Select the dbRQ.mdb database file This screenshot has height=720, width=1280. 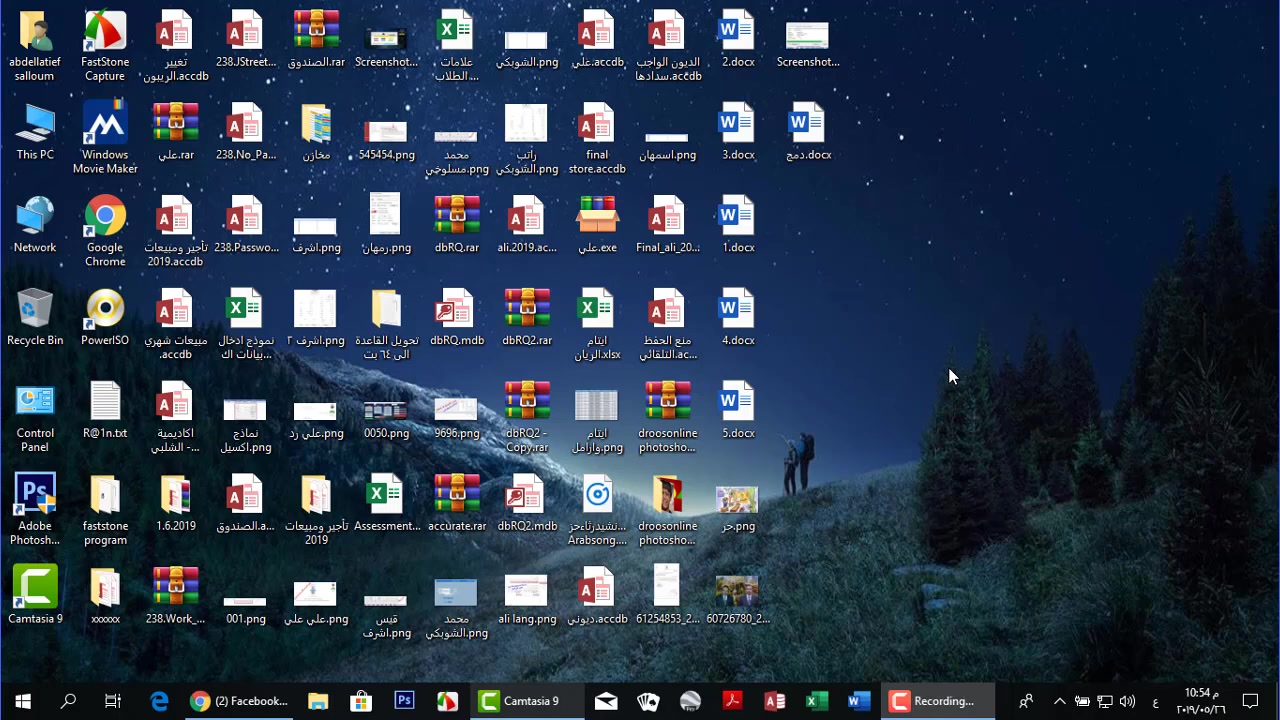pyautogui.click(x=457, y=318)
